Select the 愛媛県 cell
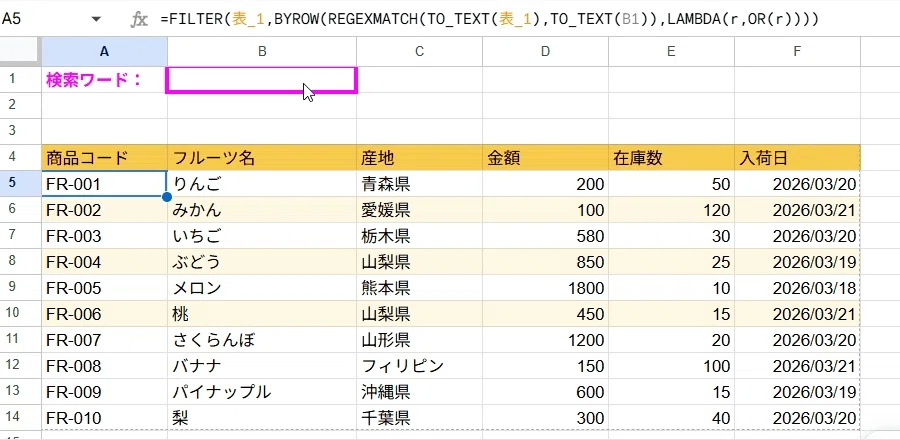Viewport: 900px width, 440px height. click(x=419, y=210)
